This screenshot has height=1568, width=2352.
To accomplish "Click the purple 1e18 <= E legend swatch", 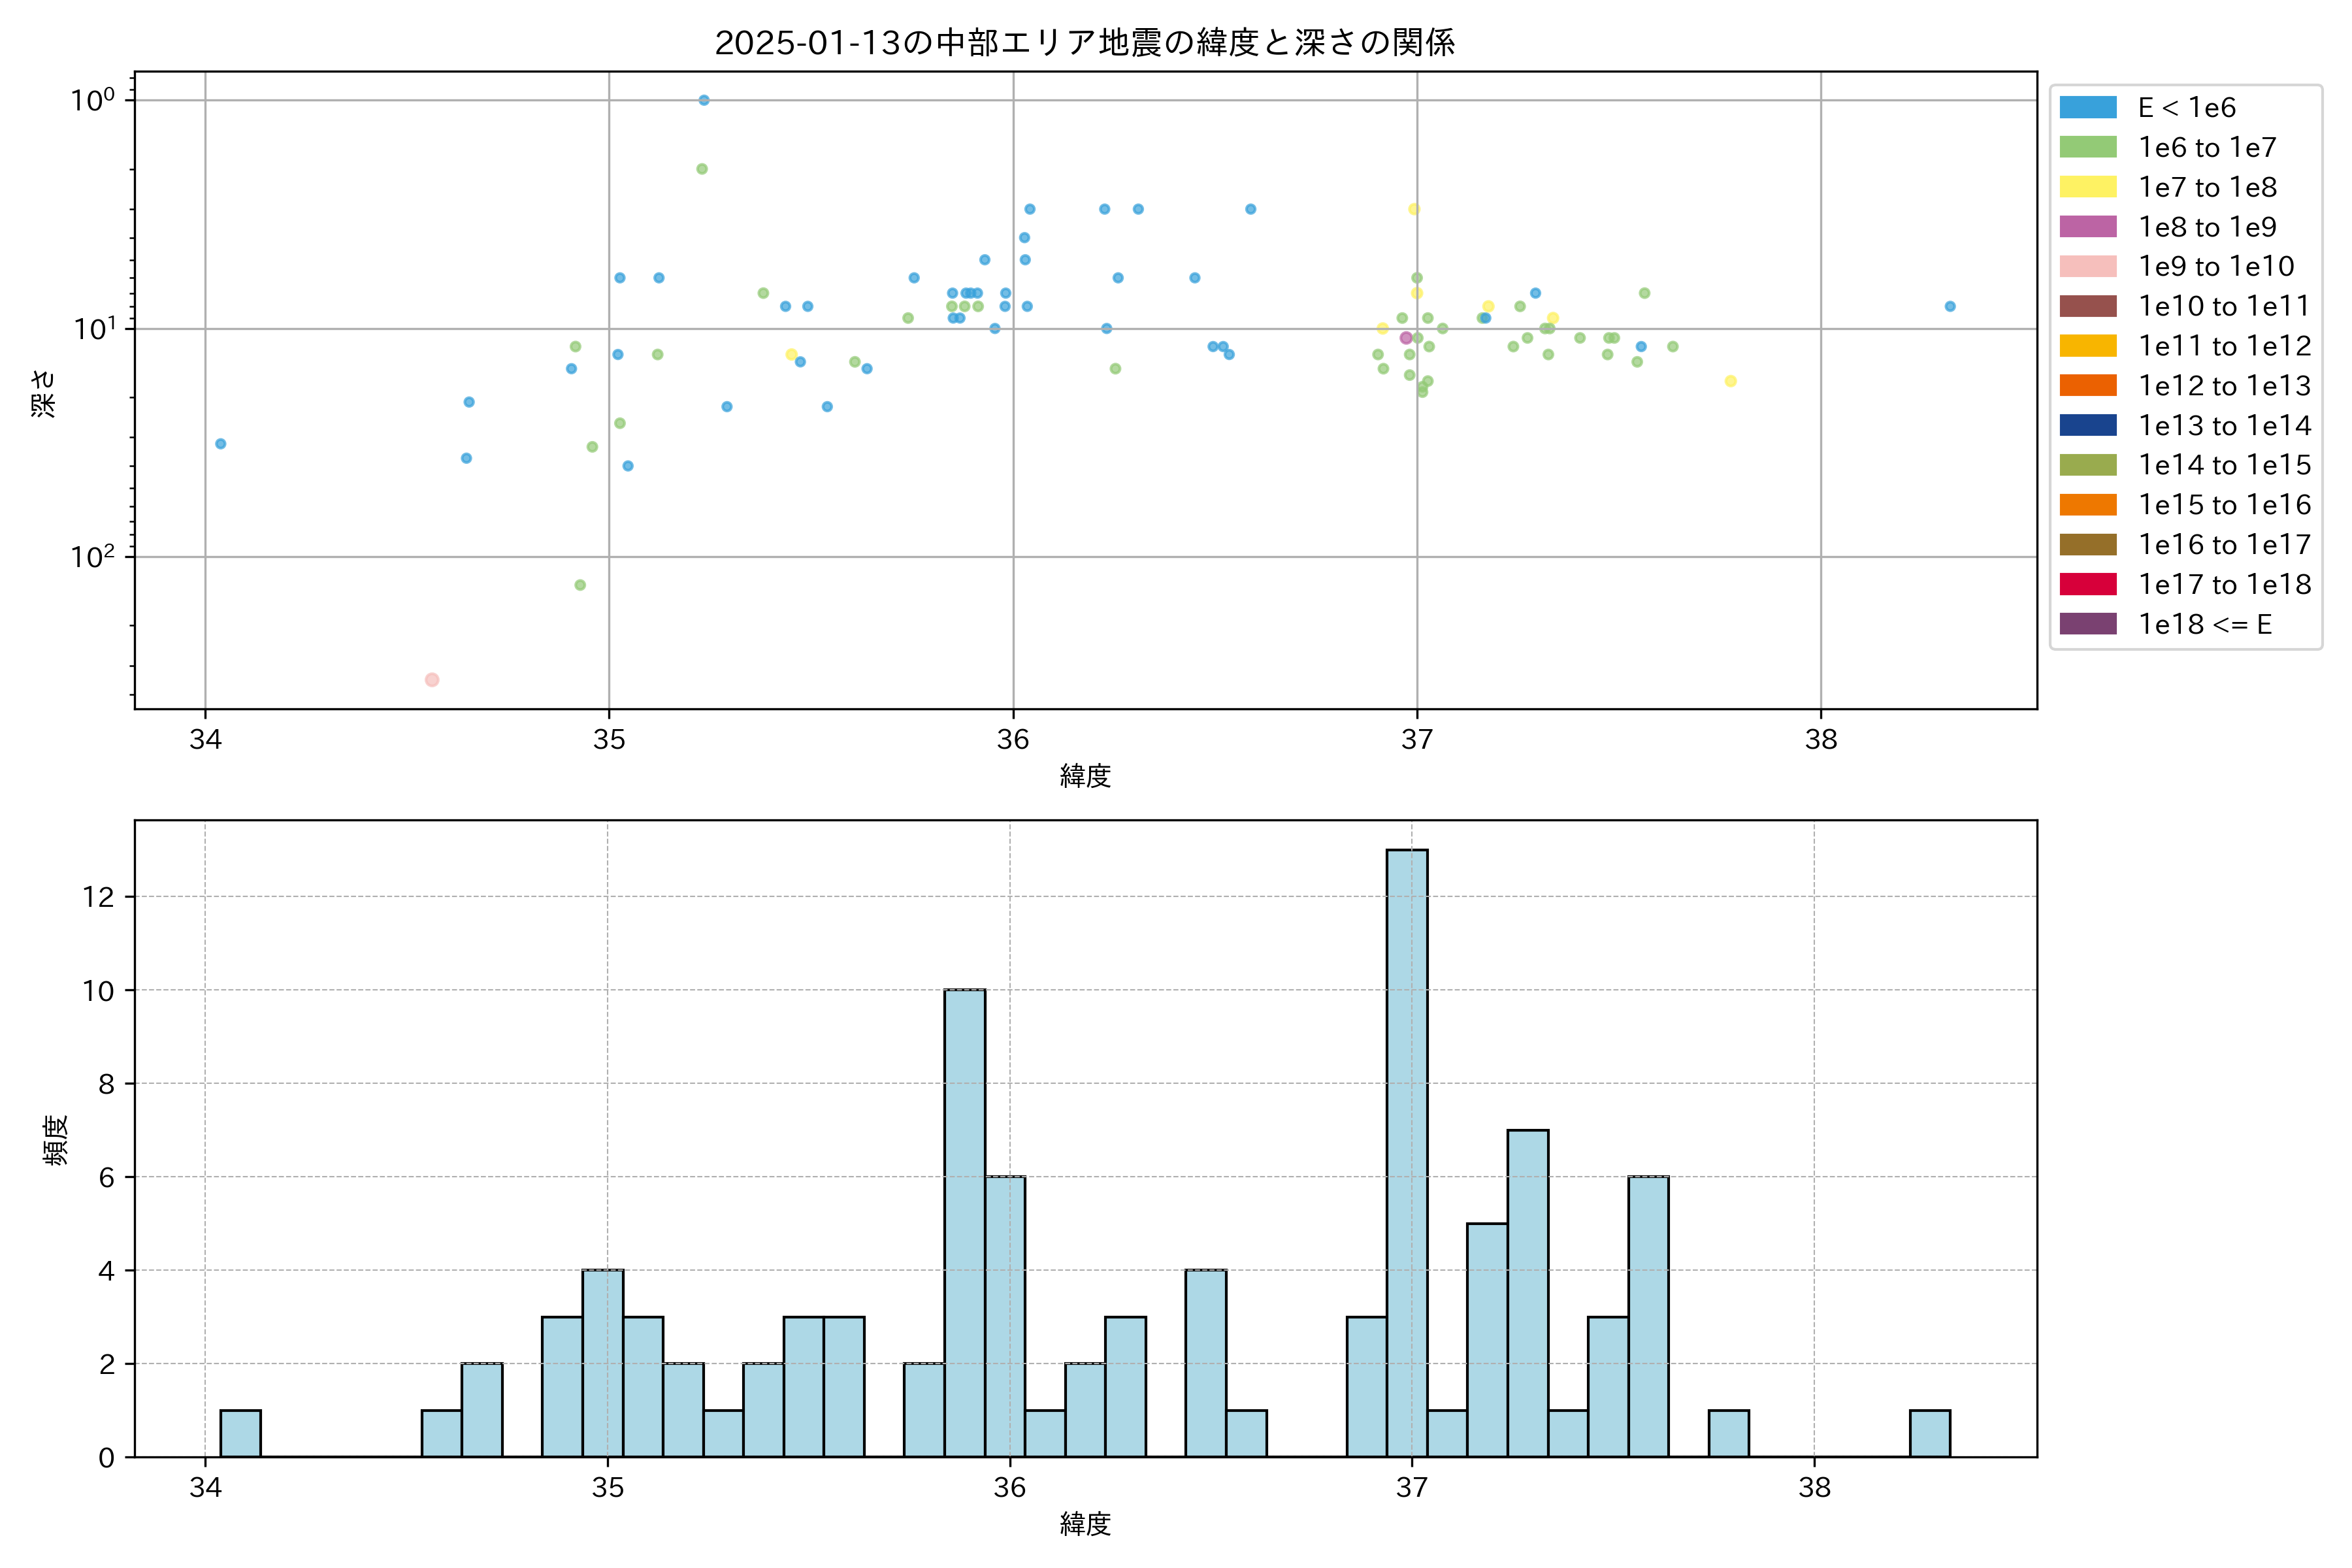I will 2087,624.
